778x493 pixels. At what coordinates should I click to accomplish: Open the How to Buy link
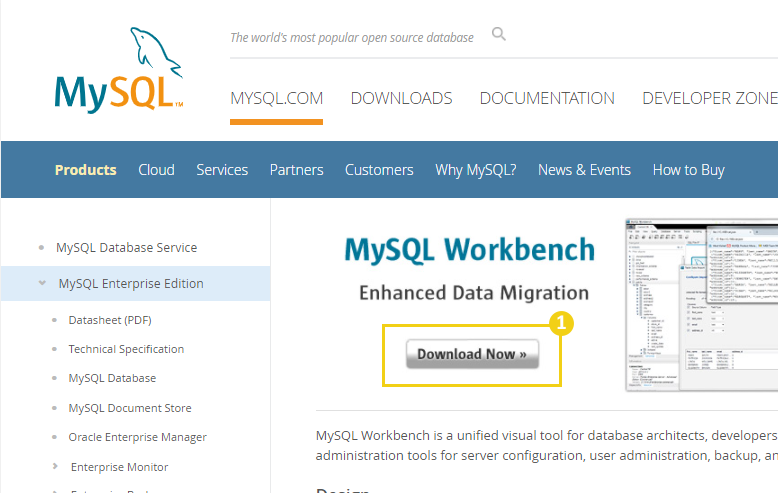(688, 170)
